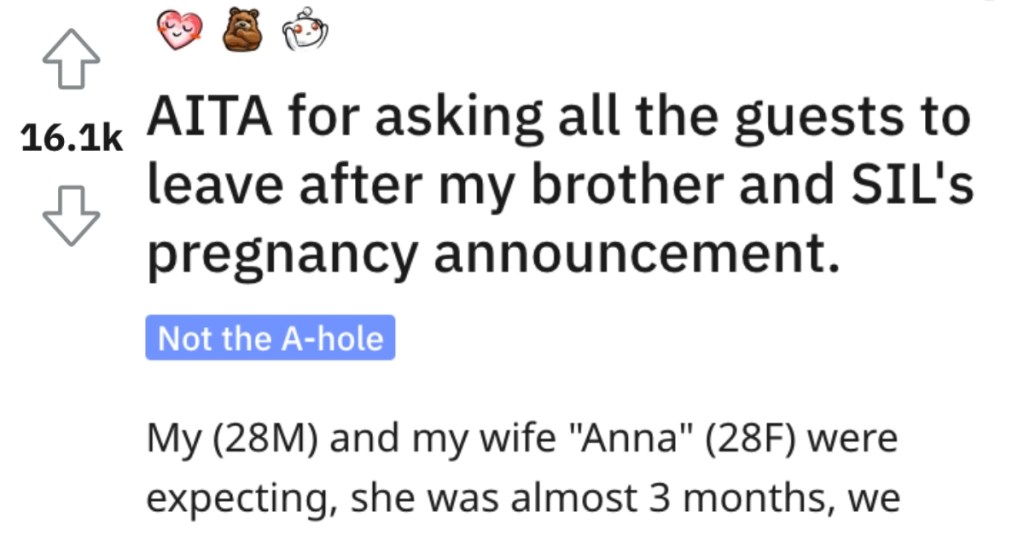Click the Snoo facepalm award icon

304,29
